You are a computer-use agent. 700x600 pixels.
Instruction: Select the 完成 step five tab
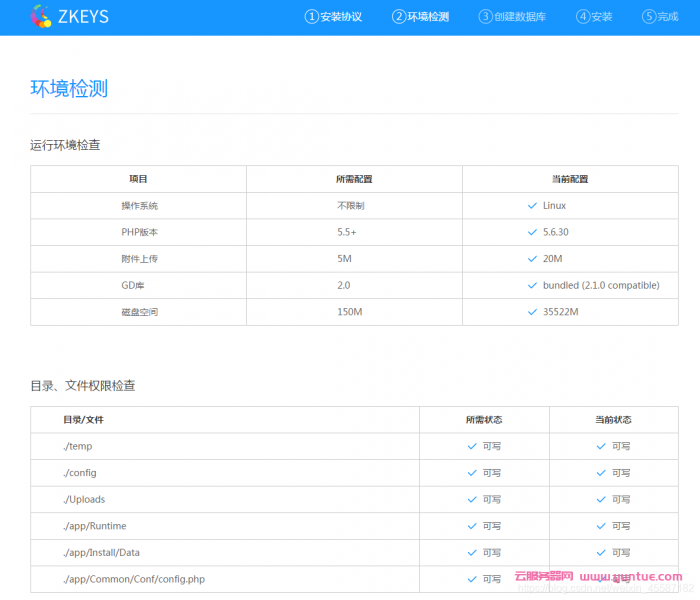(x=661, y=17)
